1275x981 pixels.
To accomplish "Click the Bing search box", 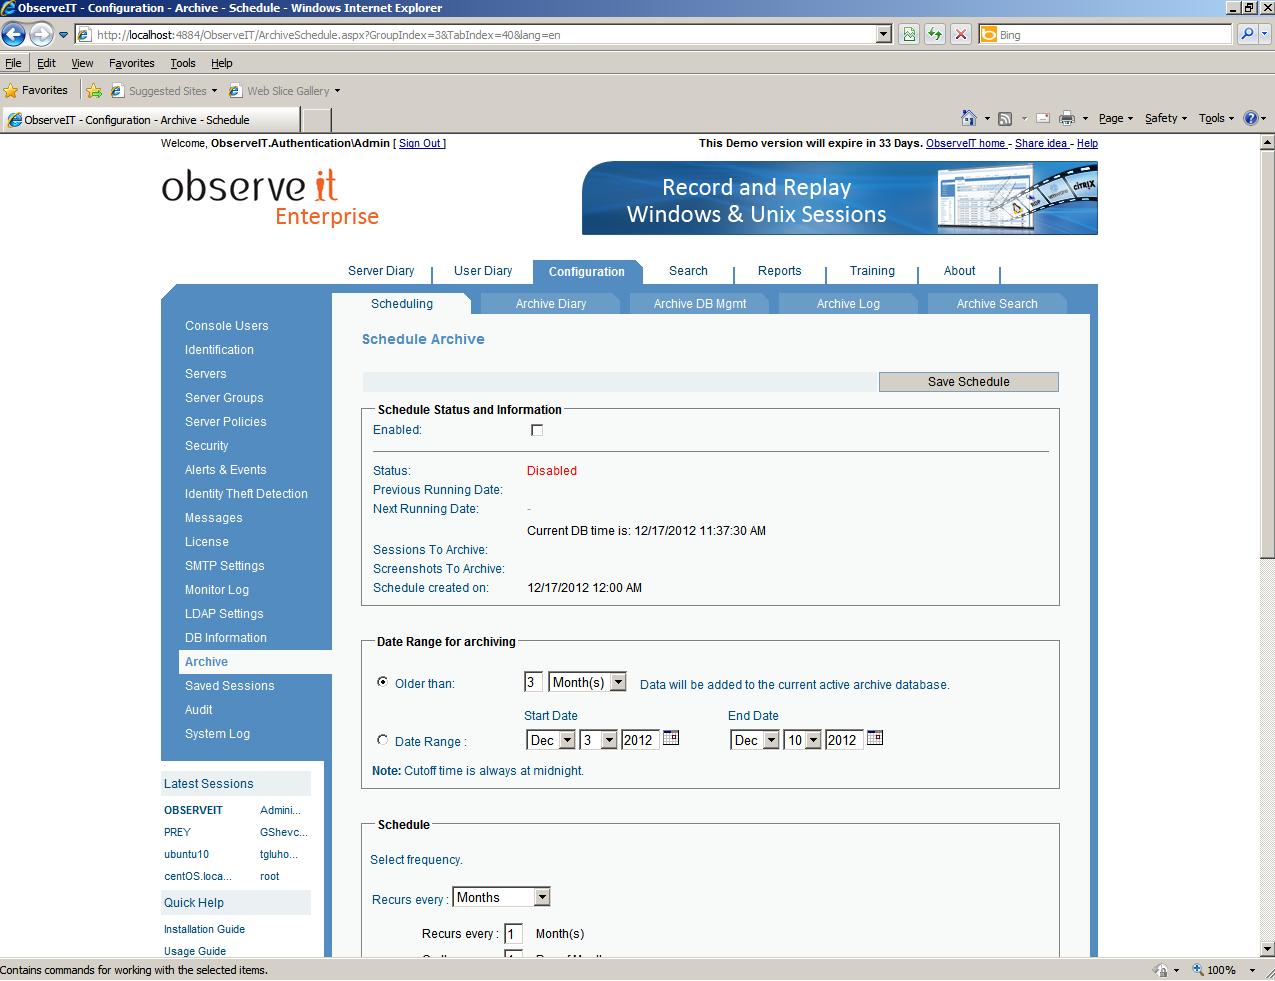I will (1105, 34).
